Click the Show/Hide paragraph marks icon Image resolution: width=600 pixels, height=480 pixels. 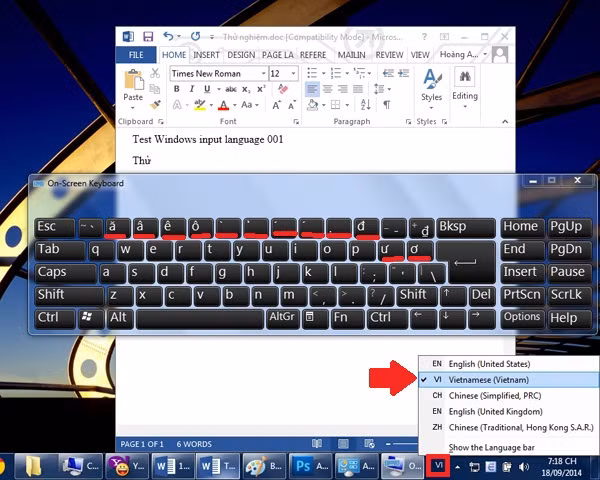coord(387,104)
